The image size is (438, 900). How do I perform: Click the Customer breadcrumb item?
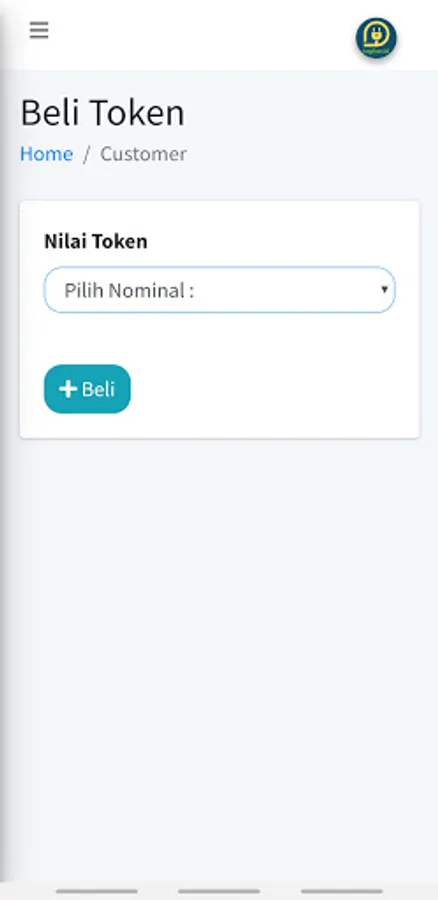pos(144,154)
